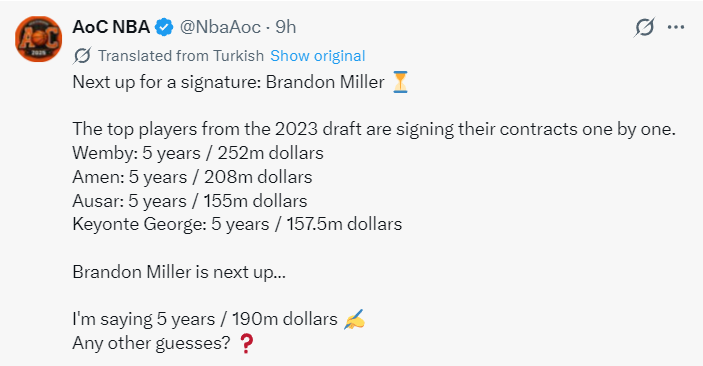703x366 pixels.
Task: Click the blue verified badge
Action: tap(164, 27)
